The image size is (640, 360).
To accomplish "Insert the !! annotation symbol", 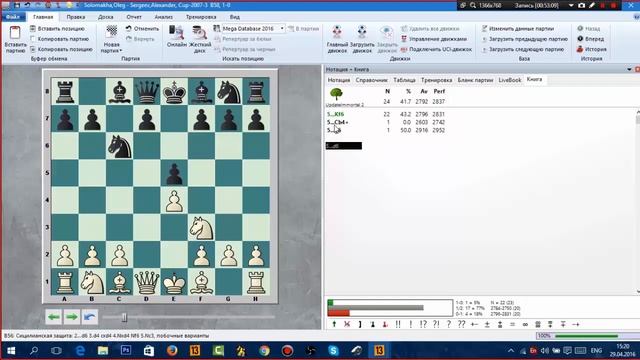I will pyautogui.click(x=398, y=324).
